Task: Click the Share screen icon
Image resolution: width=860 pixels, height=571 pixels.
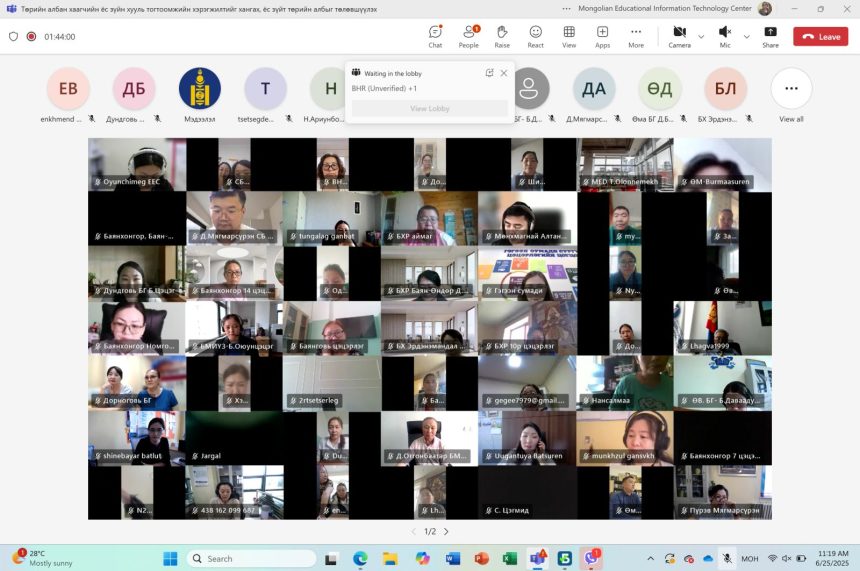Action: point(770,36)
